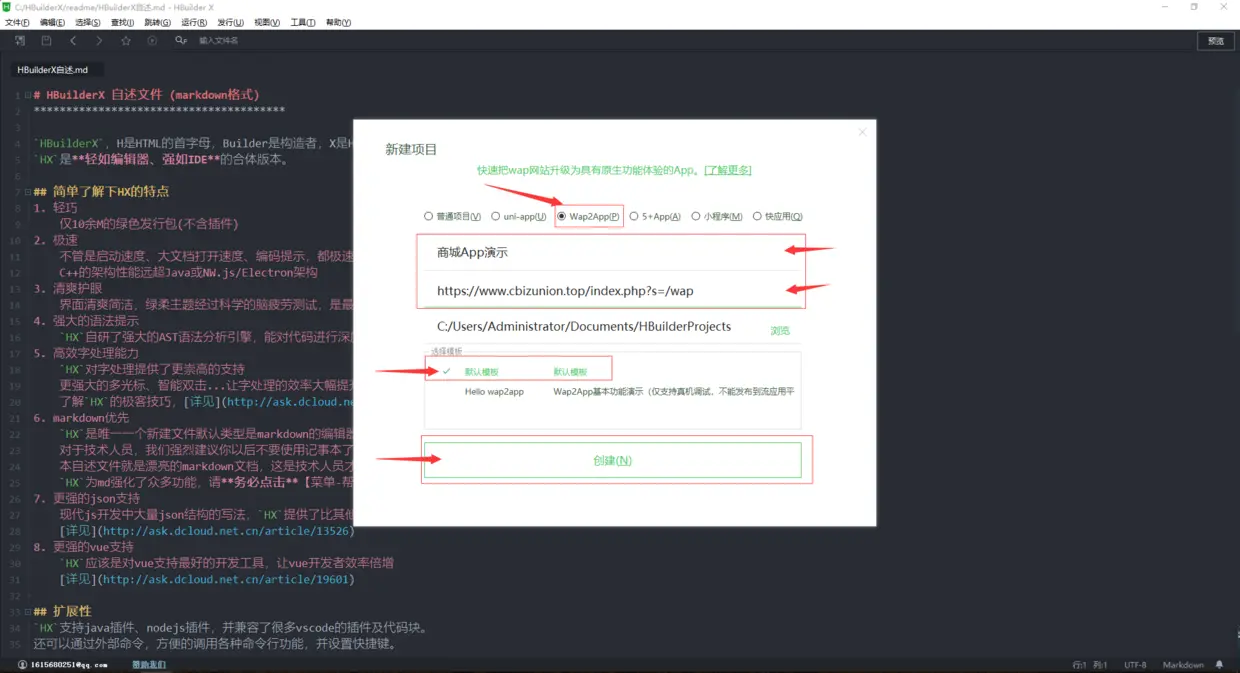The width and height of the screenshot is (1240, 673).
Task: Click the notification bell in status bar
Action: click(1219, 665)
